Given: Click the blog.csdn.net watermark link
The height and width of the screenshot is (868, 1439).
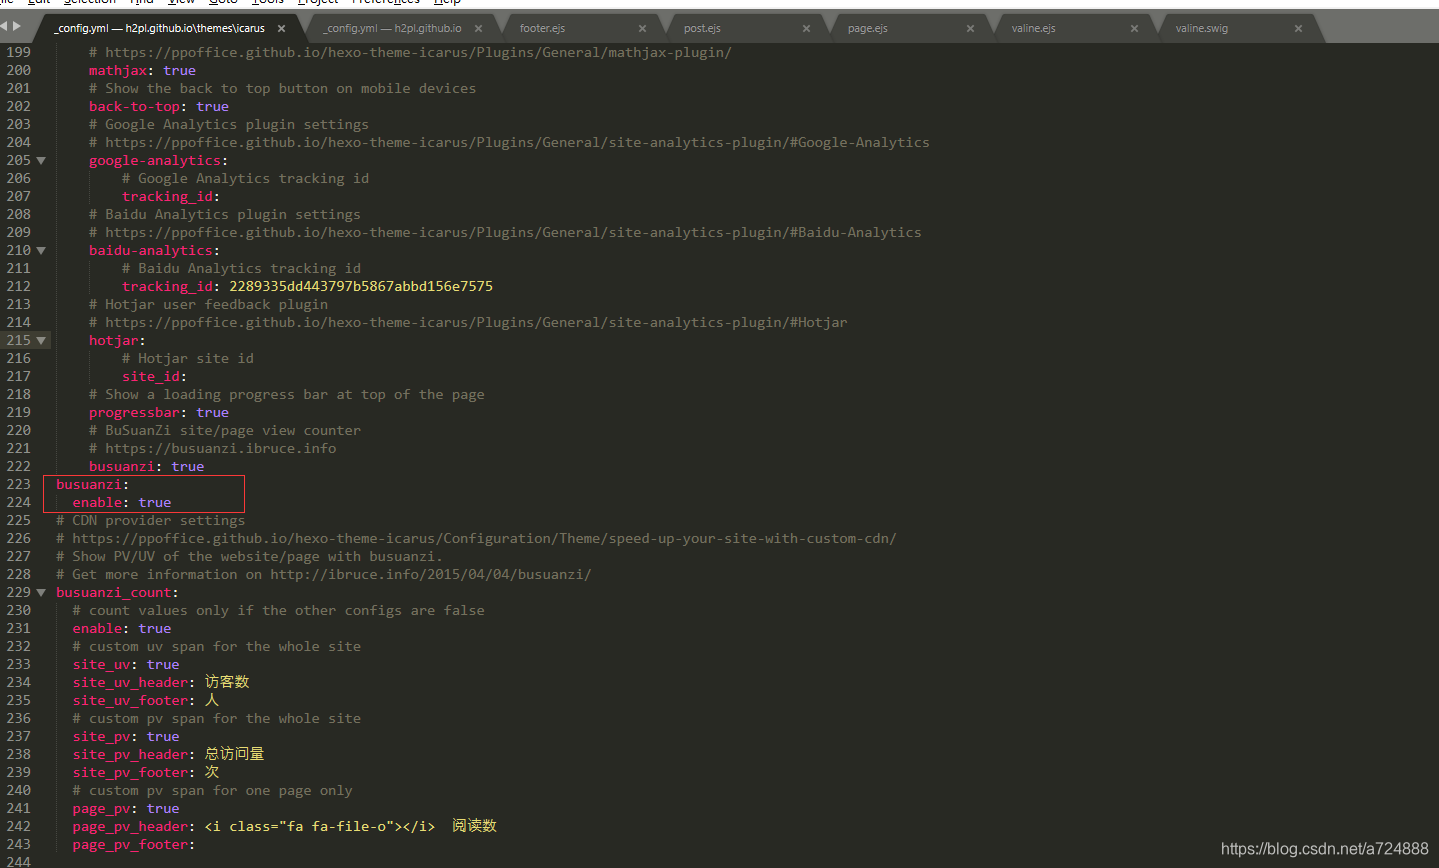Looking at the screenshot, I should click(1325, 848).
